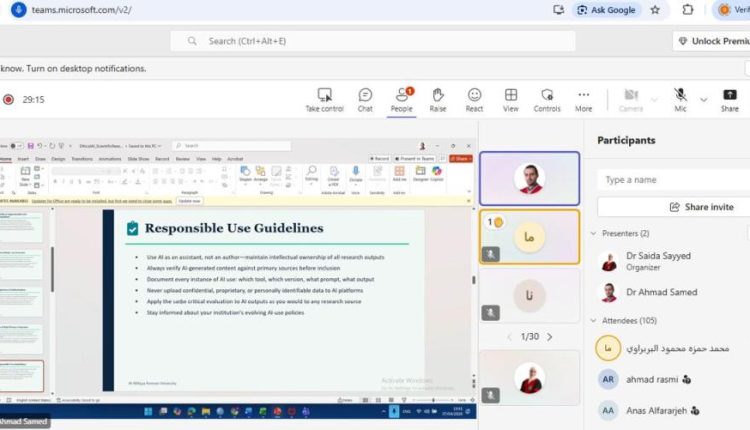Open the React emoji menu
The width and height of the screenshot is (750, 430).
[474, 95]
